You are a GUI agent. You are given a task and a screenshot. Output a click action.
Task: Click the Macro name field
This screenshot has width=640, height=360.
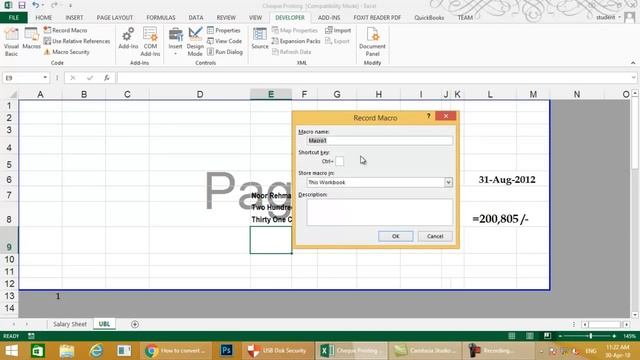(x=380, y=140)
